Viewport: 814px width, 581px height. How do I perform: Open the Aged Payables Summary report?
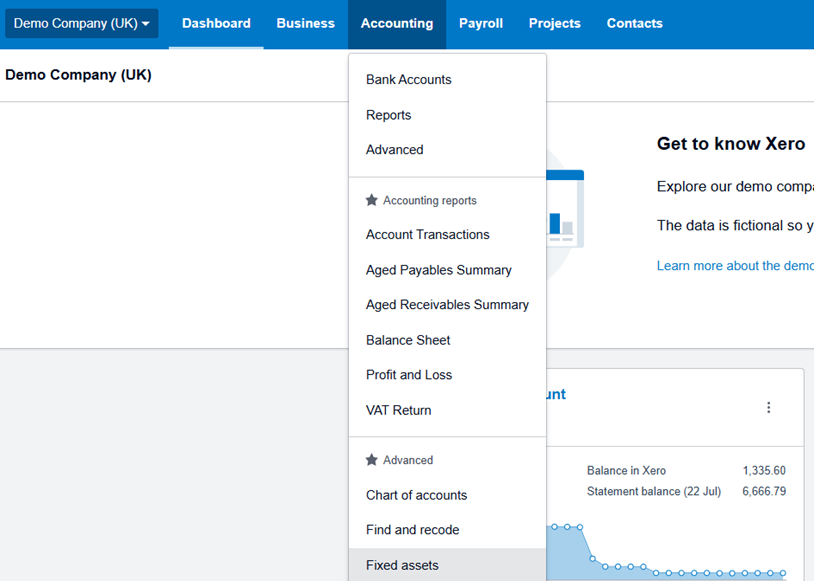tap(438, 270)
